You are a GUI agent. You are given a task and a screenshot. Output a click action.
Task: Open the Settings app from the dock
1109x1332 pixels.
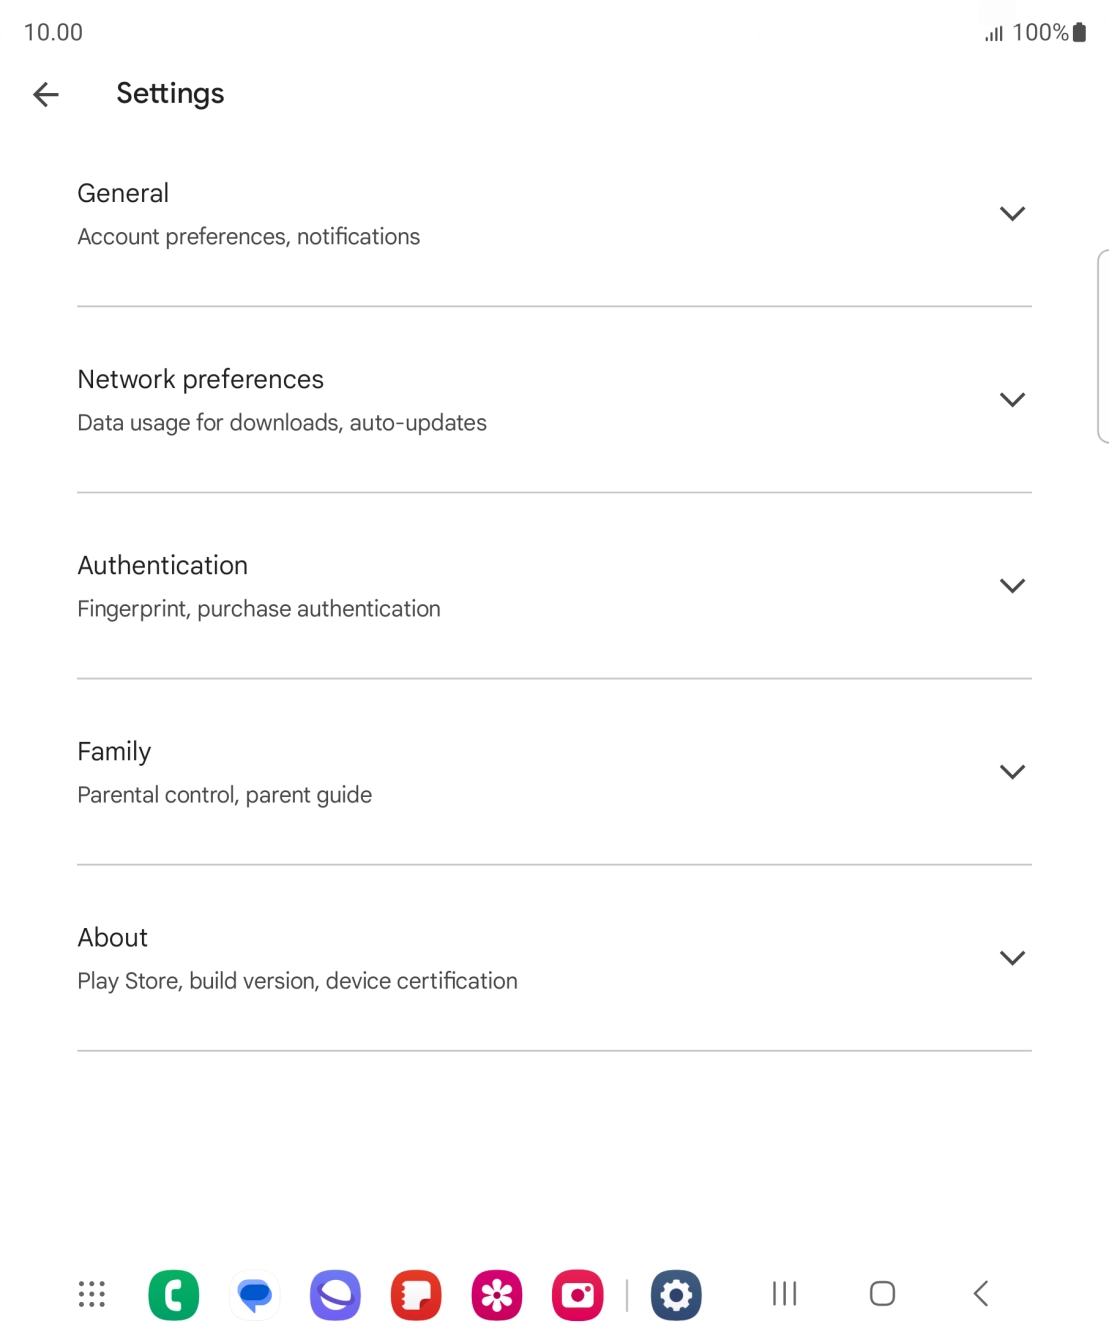point(676,1294)
